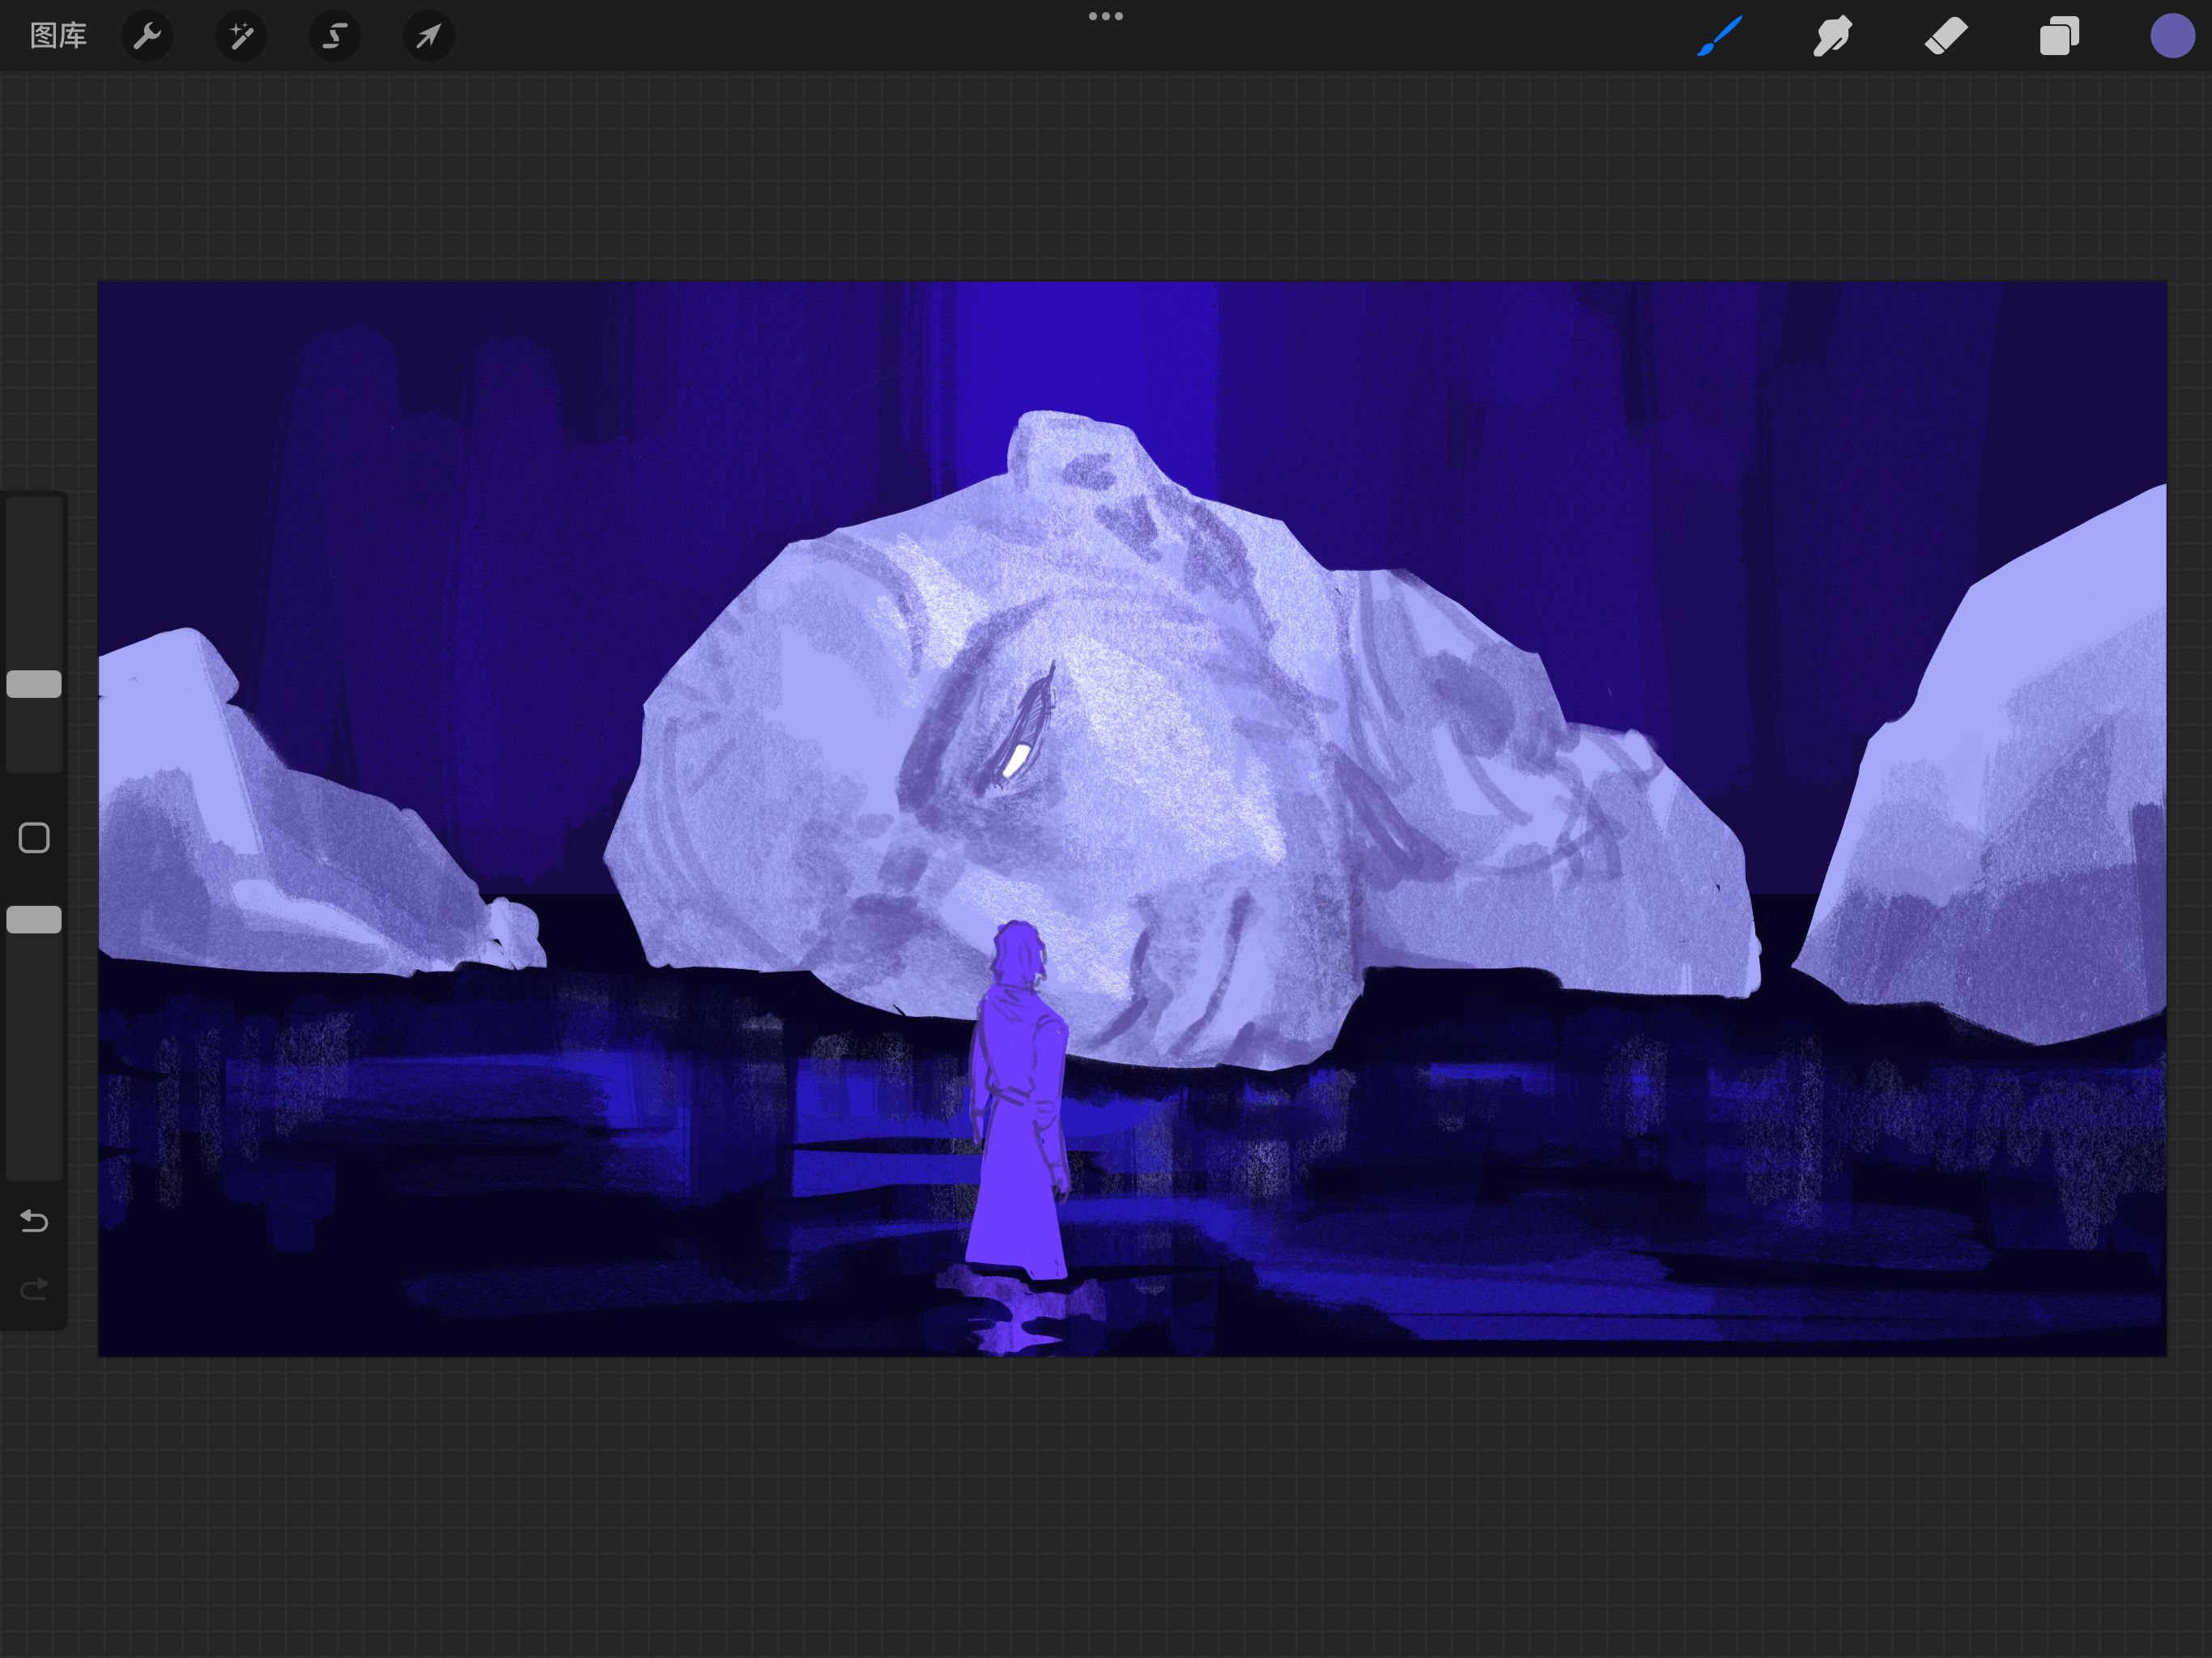Tap the three-dot multitasking menu at top
The image size is (2212, 1658).
pos(1105,16)
